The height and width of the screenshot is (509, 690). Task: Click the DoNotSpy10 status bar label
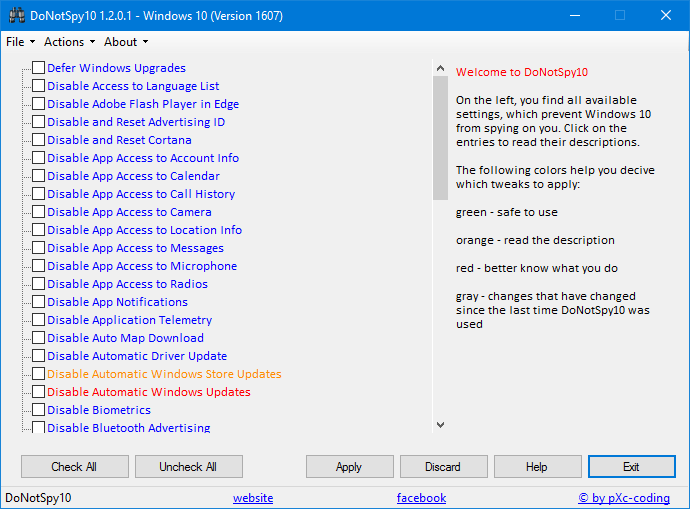(38, 498)
